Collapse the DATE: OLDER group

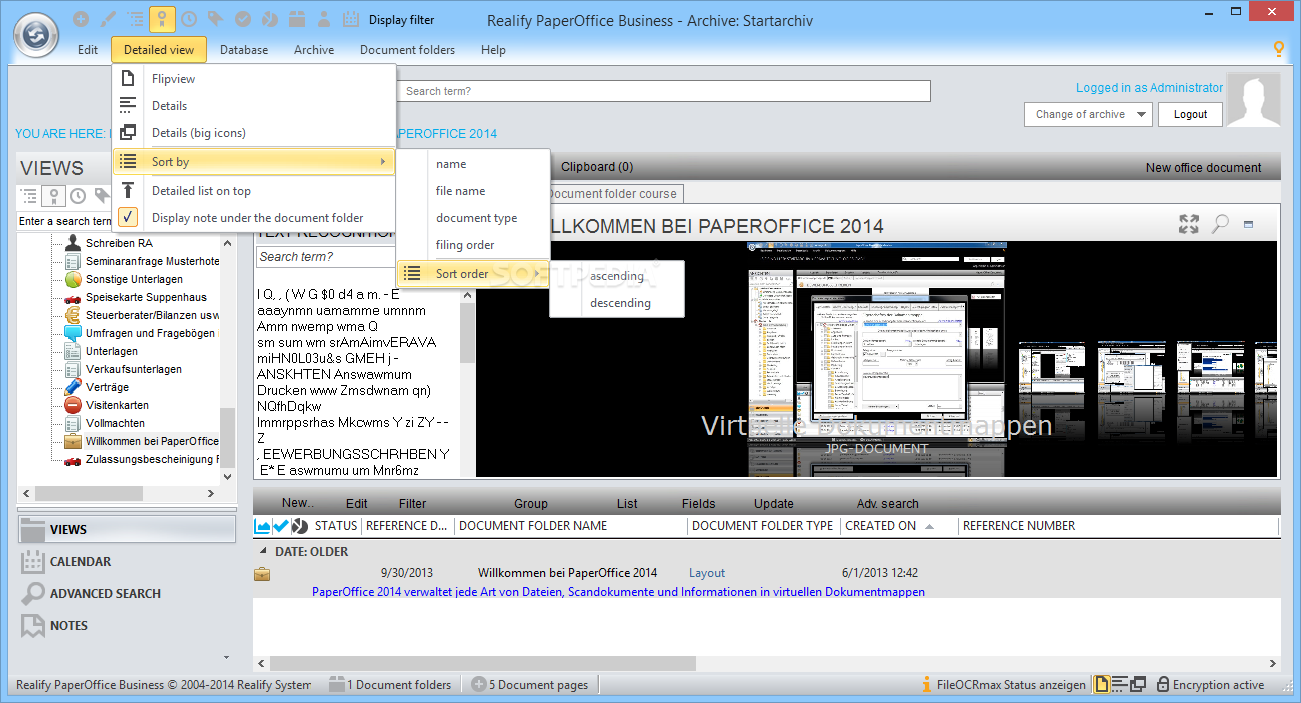(x=264, y=552)
